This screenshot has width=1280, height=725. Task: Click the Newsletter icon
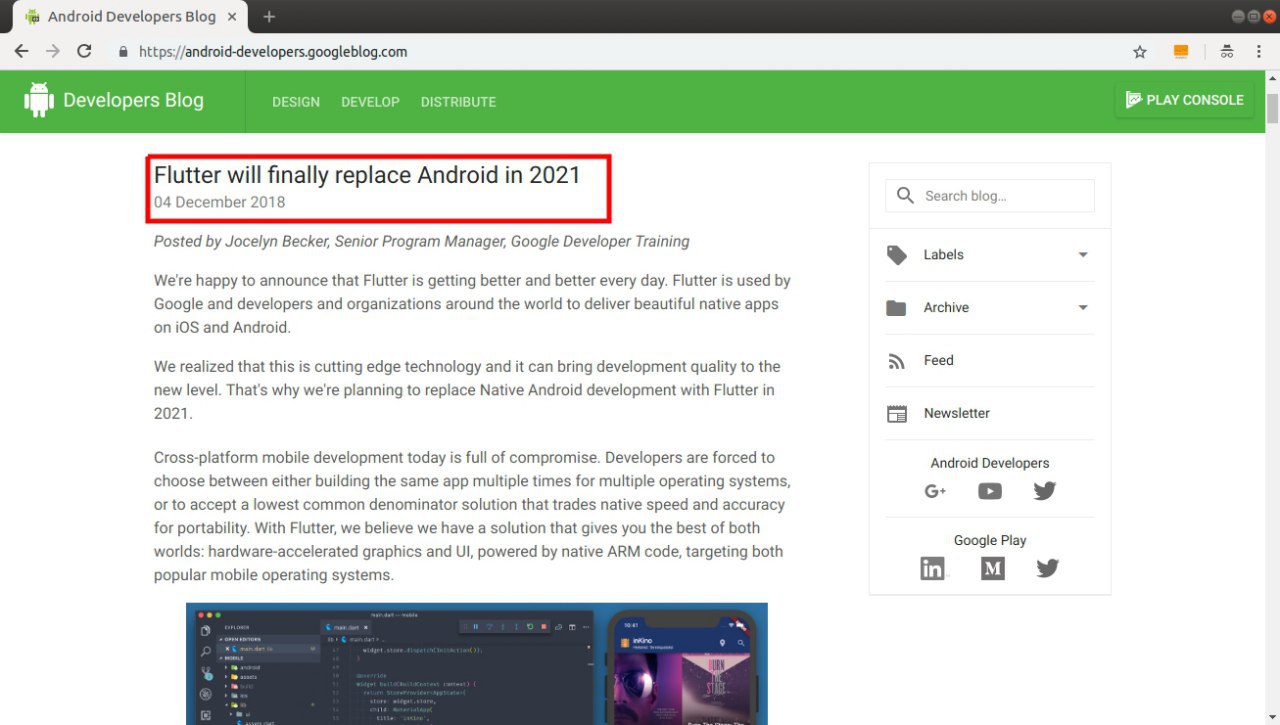[897, 414]
